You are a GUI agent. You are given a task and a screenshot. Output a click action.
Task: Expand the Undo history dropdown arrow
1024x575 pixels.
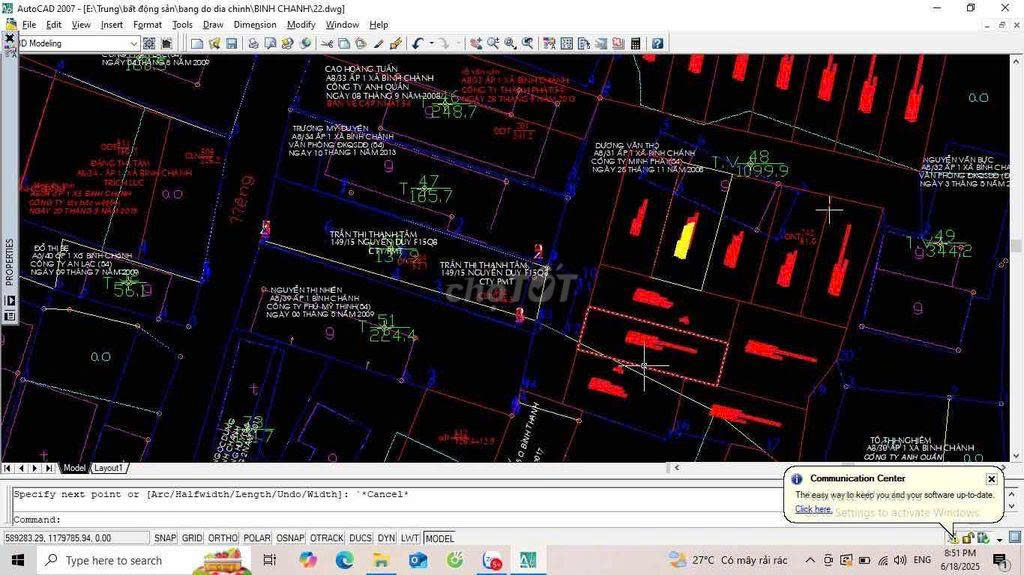pos(430,43)
